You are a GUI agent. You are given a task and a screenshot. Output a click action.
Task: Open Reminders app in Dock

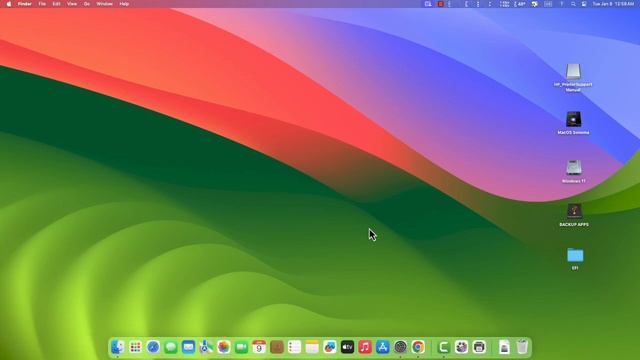click(x=294, y=347)
